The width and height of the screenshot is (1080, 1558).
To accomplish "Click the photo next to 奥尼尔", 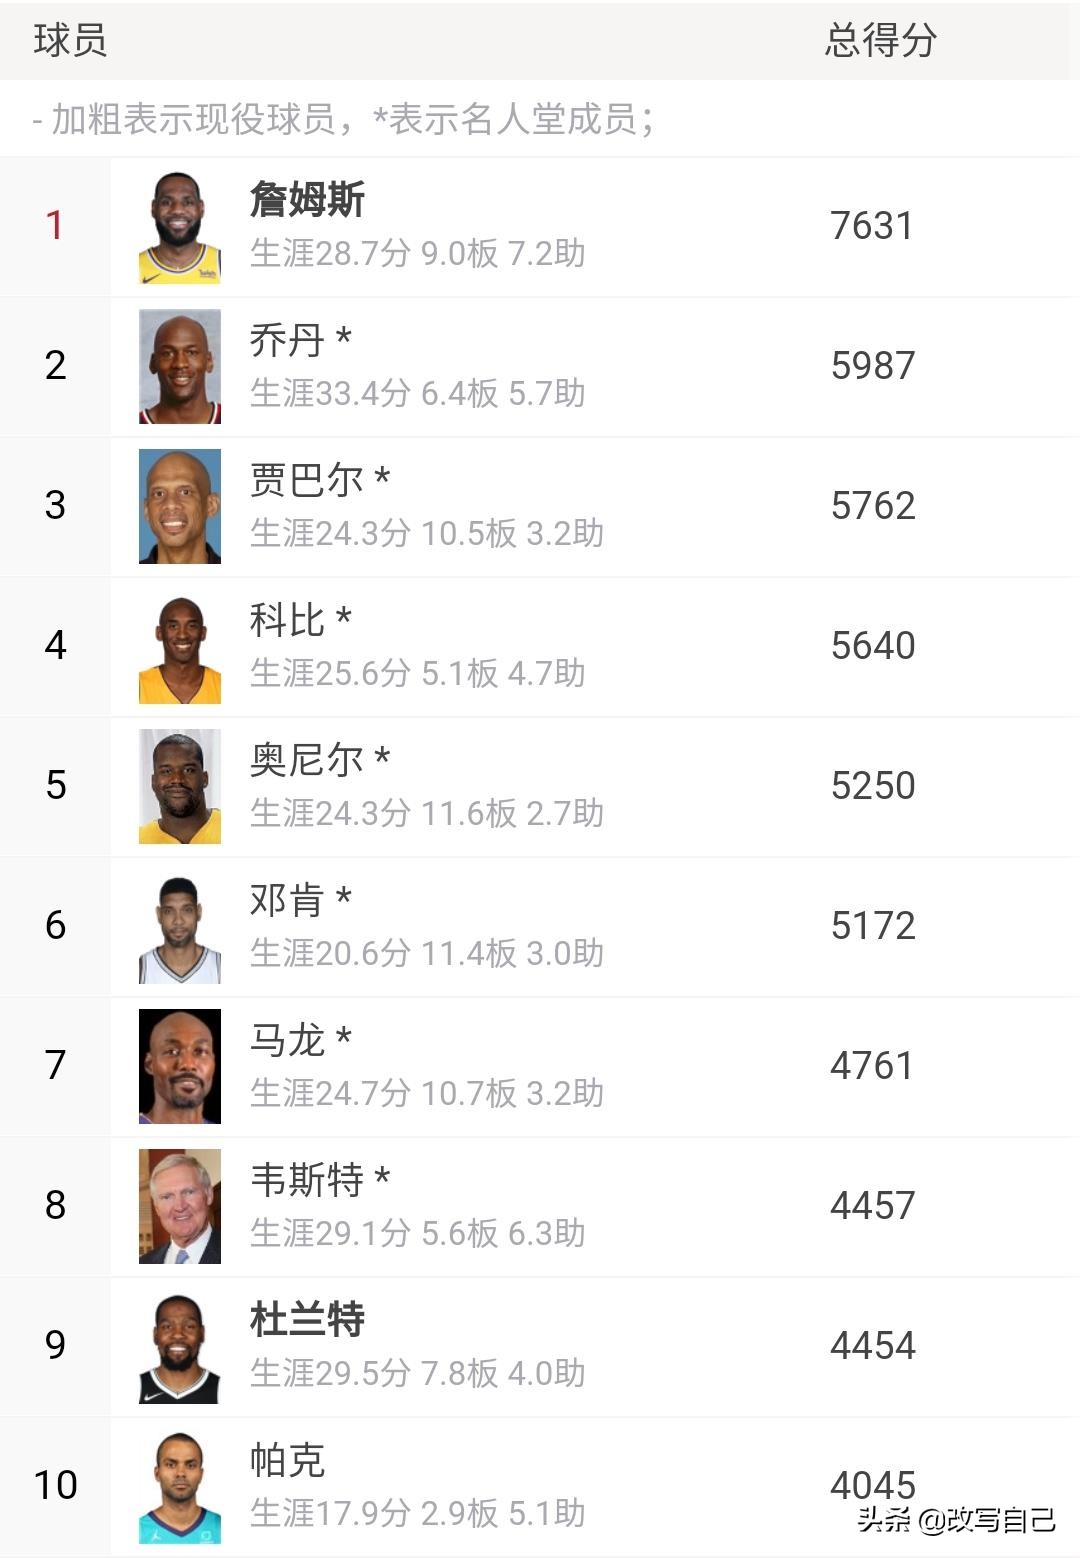I will 180,787.
